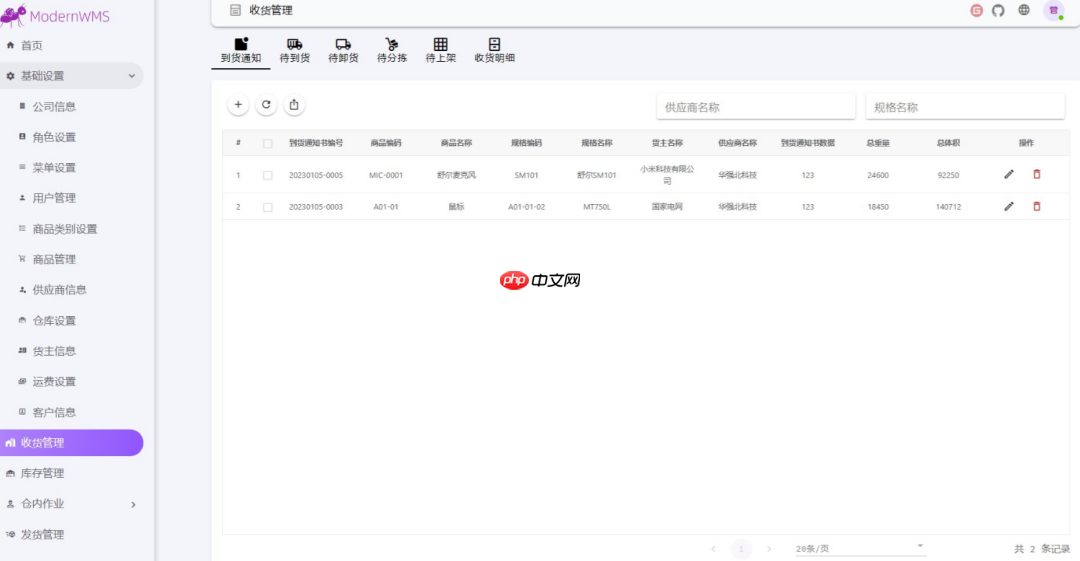Image resolution: width=1080 pixels, height=561 pixels.
Task: Collapse the 基础设置 menu group
Action: pyautogui.click(x=72, y=76)
